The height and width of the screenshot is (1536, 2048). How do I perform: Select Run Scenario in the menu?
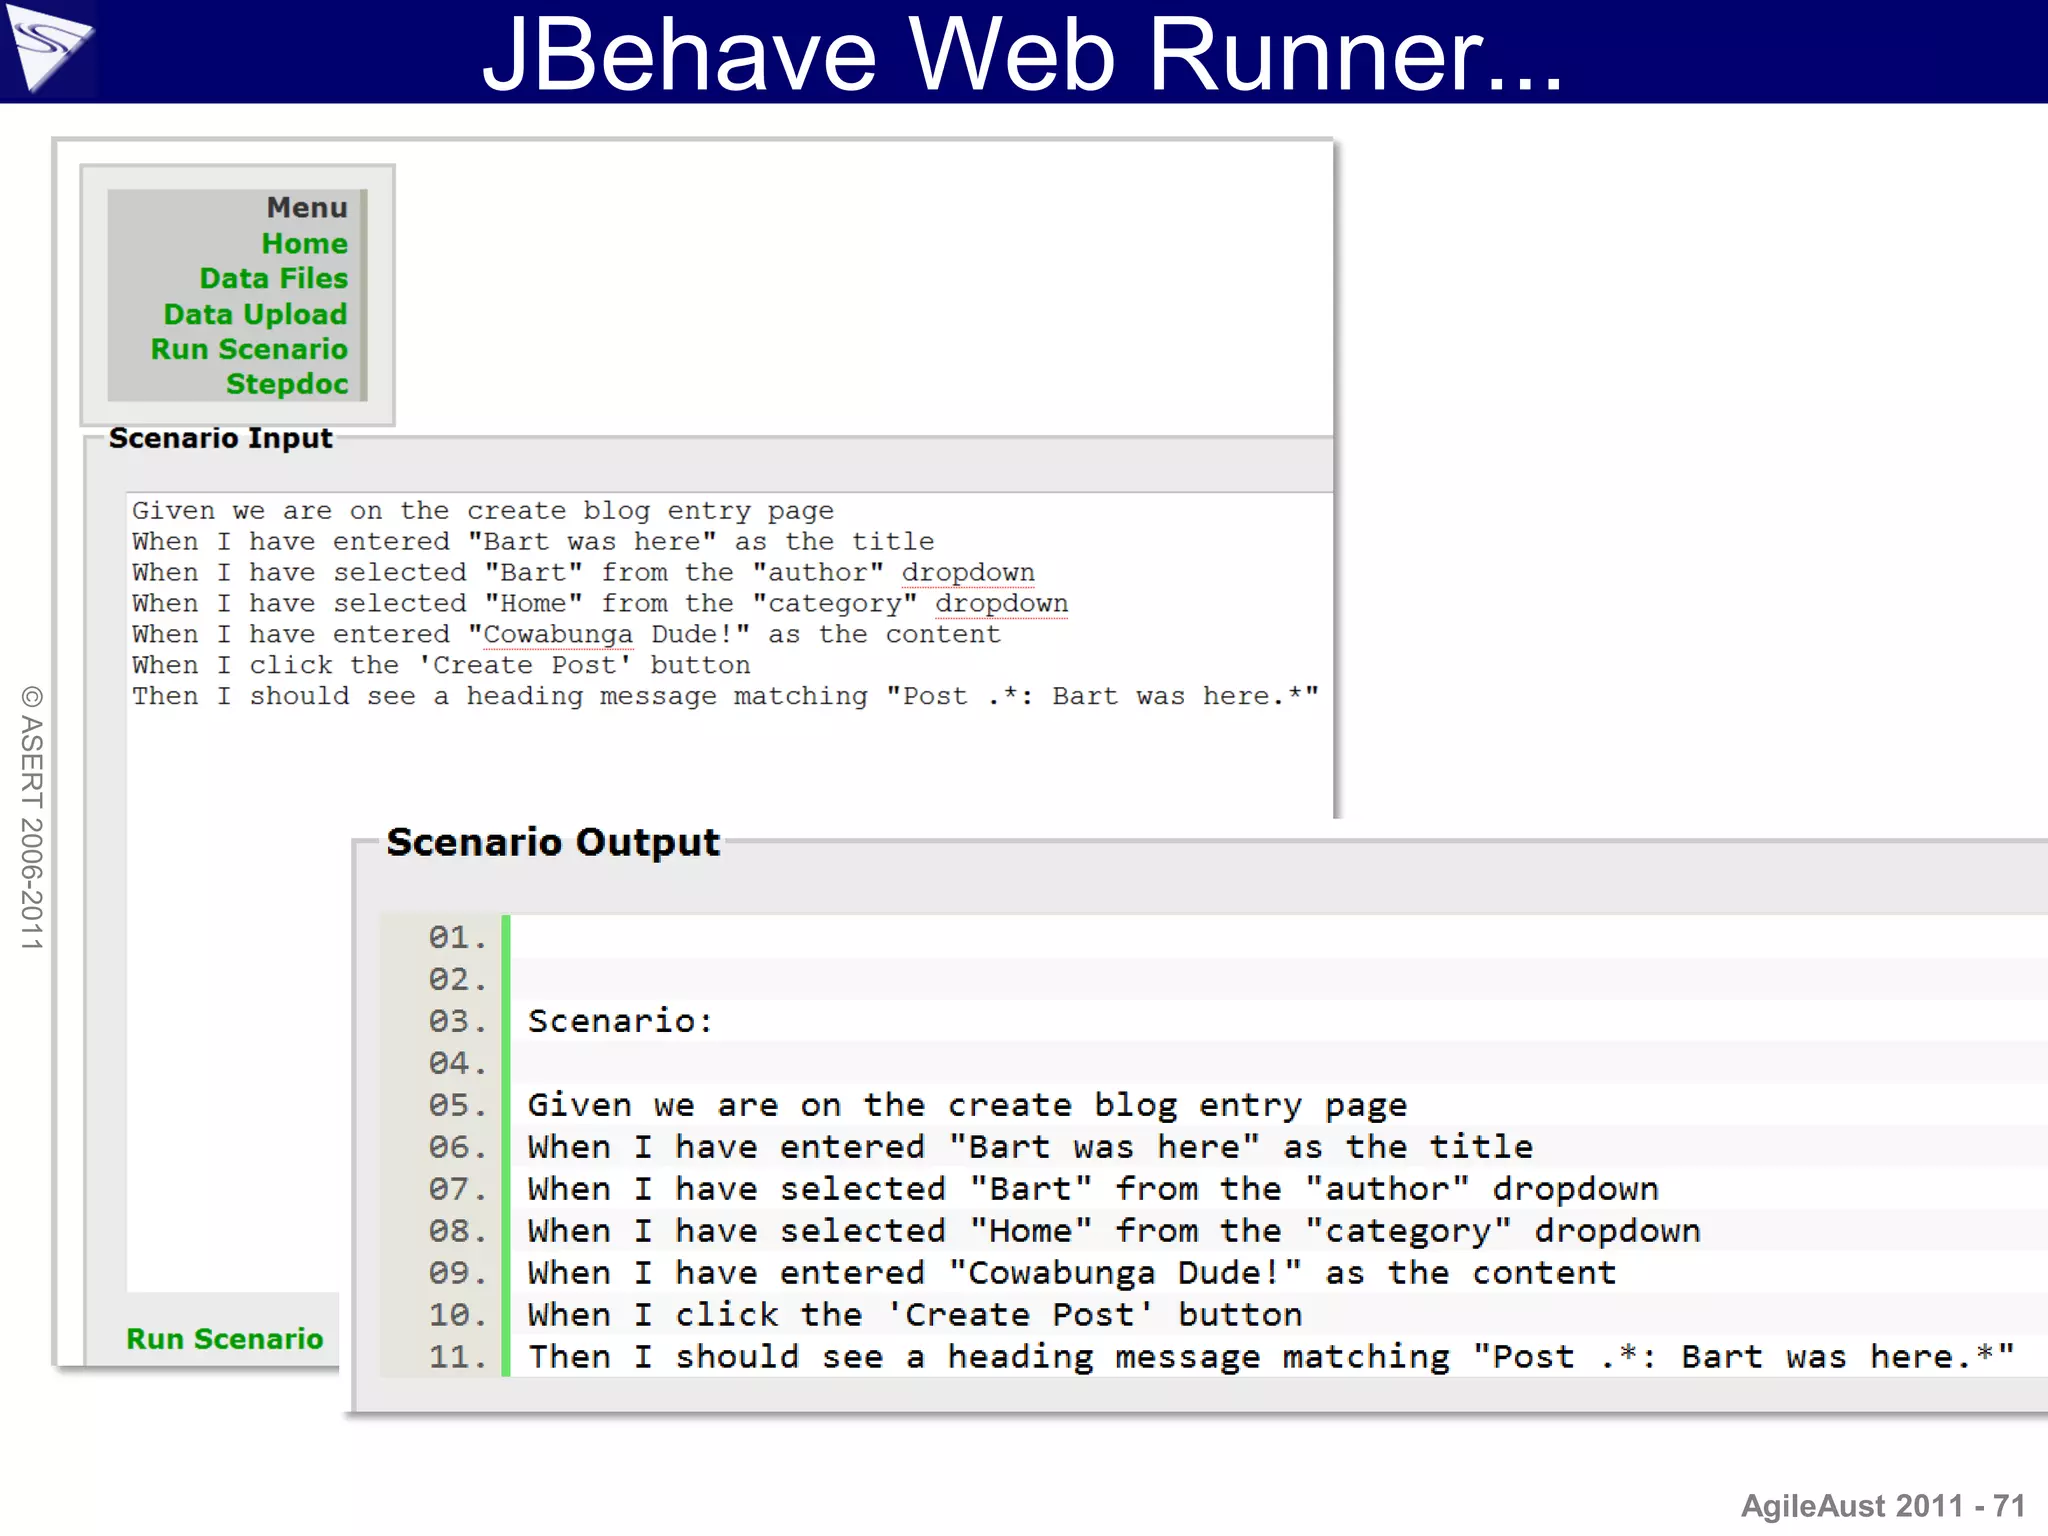point(249,349)
